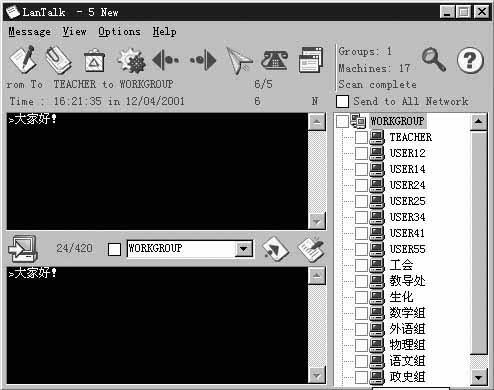The height and width of the screenshot is (390, 494).
Task: Click the delete message trash icon
Action: tap(94, 61)
